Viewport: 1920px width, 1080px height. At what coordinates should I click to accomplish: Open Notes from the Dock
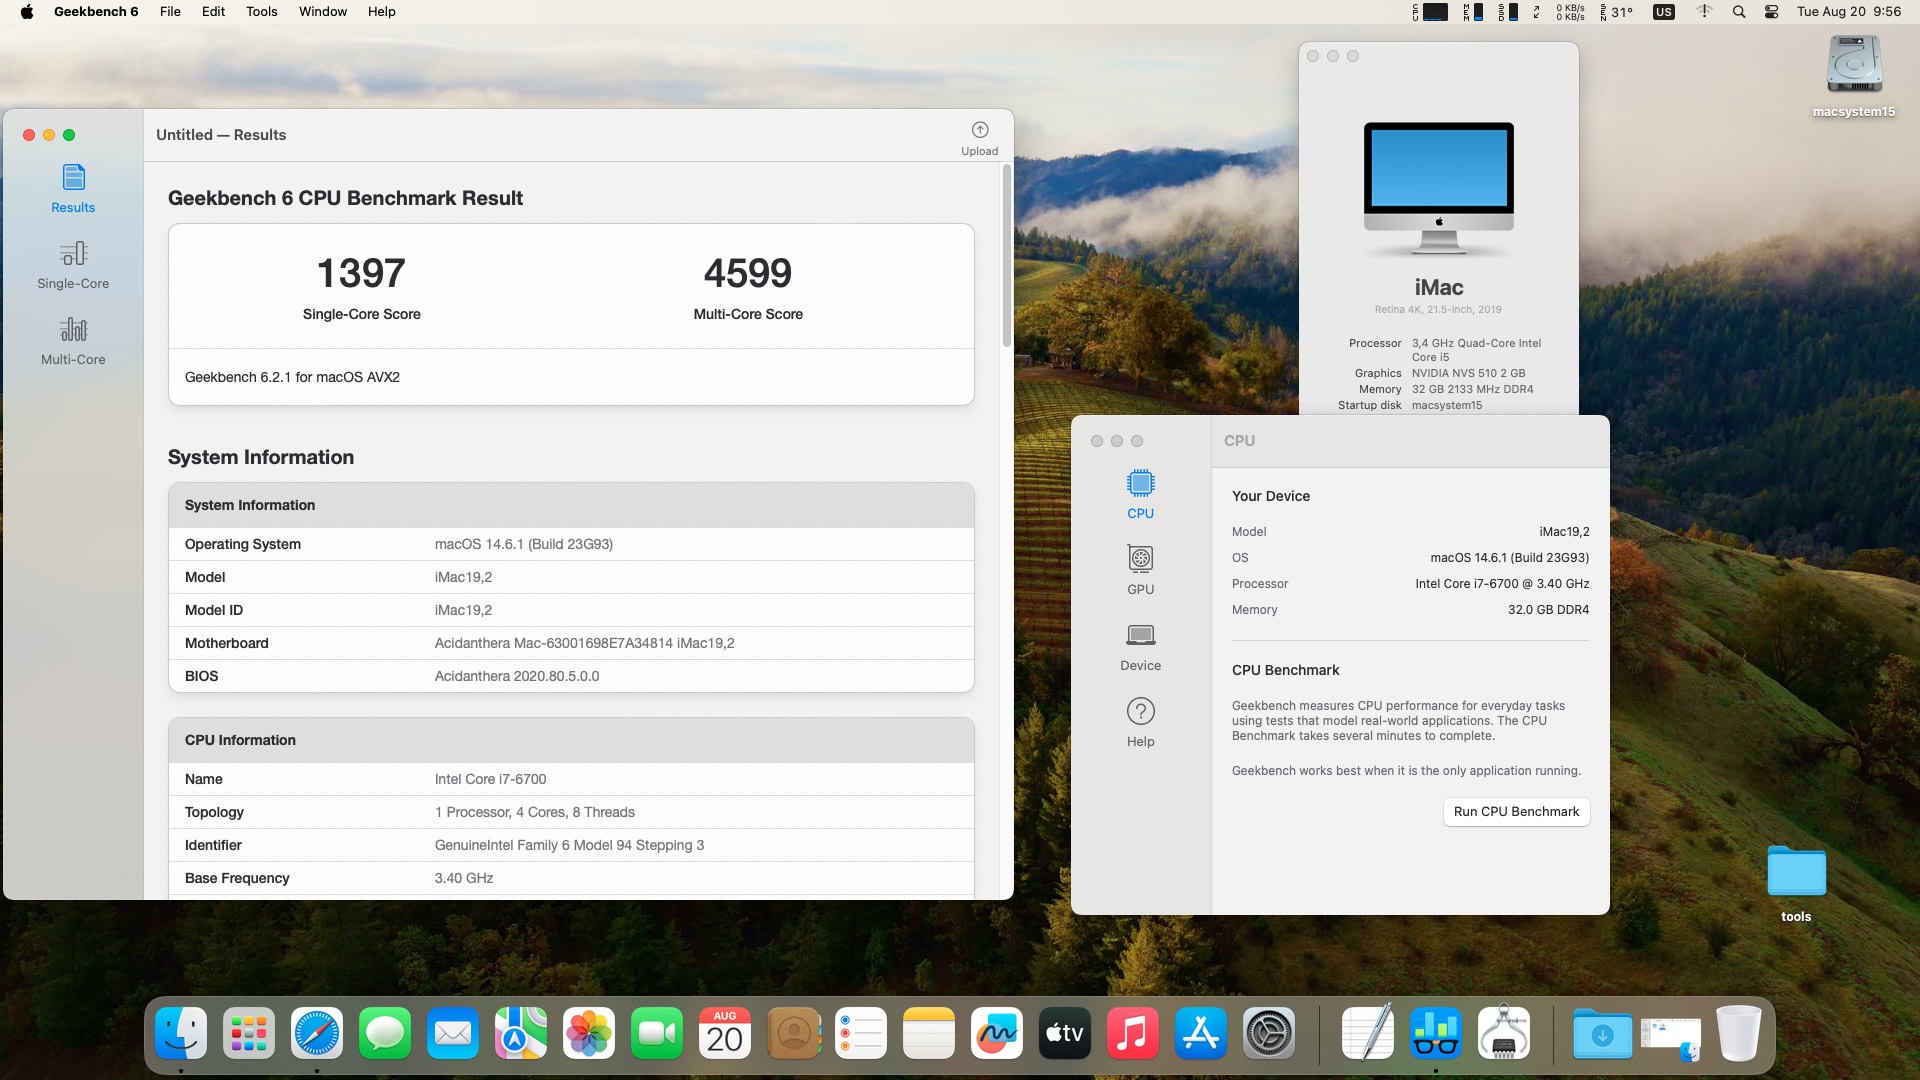coord(929,1033)
